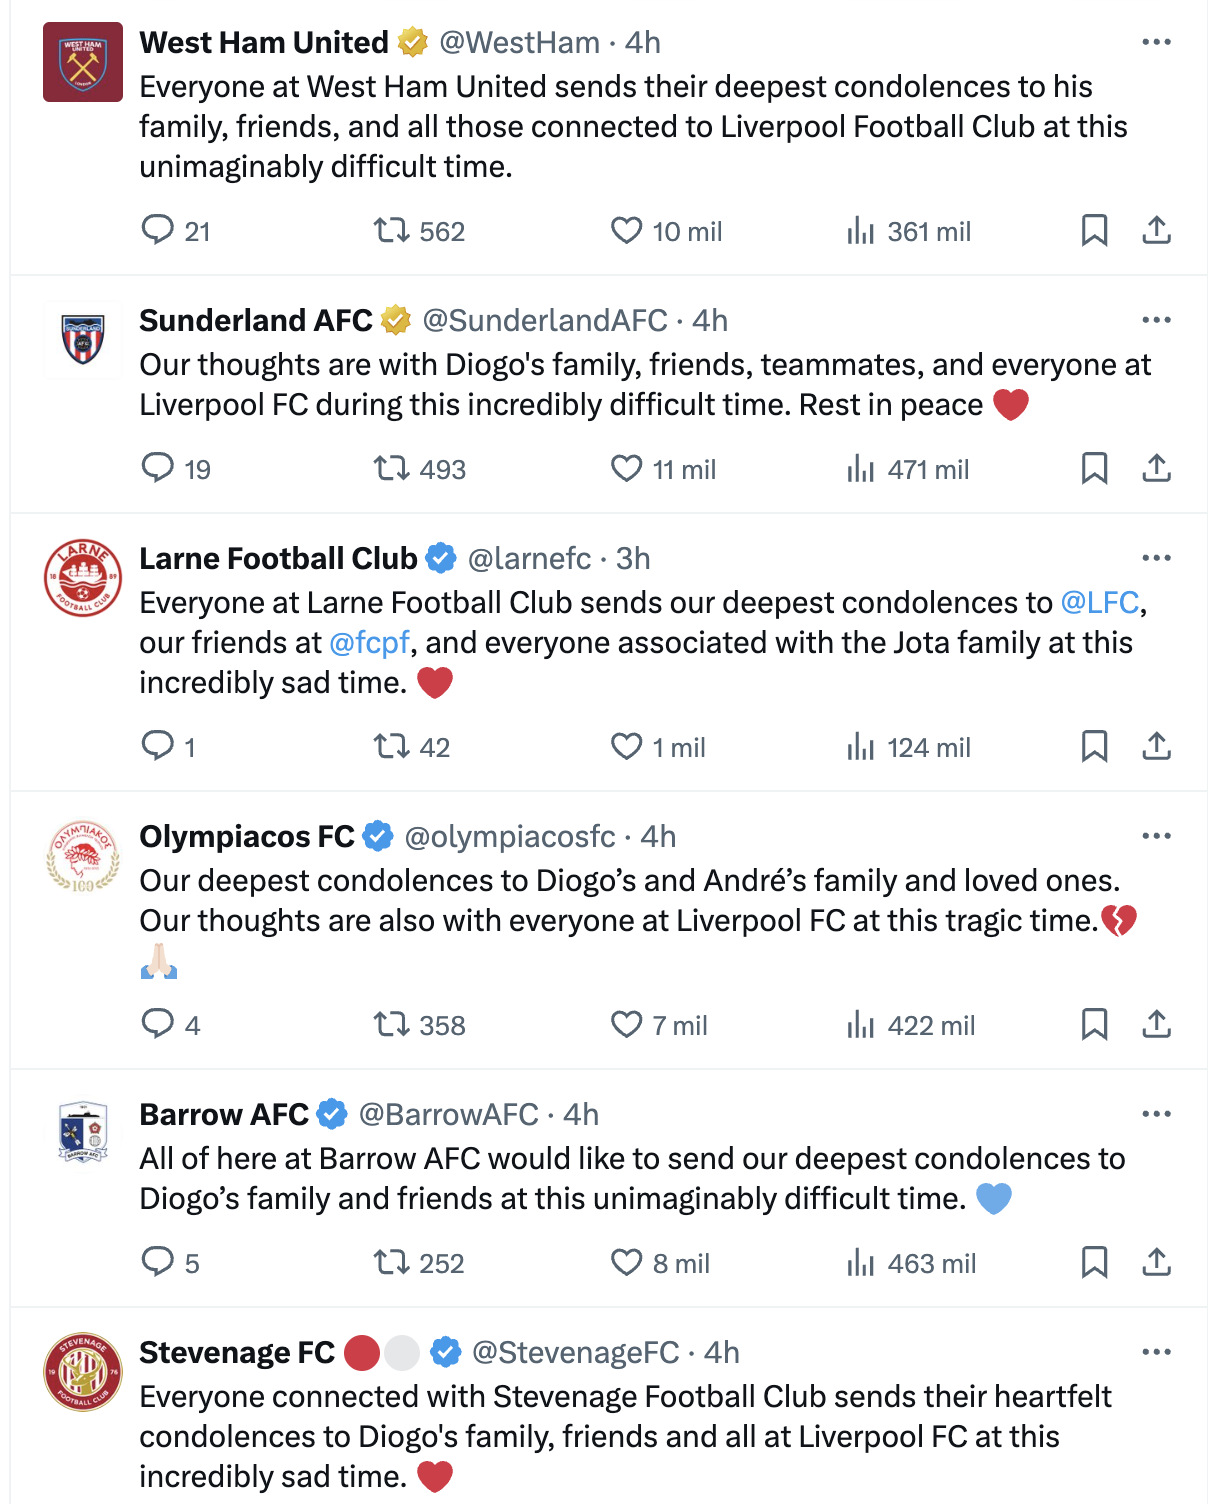Image resolution: width=1208 pixels, height=1504 pixels.
Task: Reply to the Olympiacos FC tweet
Action: (158, 1025)
